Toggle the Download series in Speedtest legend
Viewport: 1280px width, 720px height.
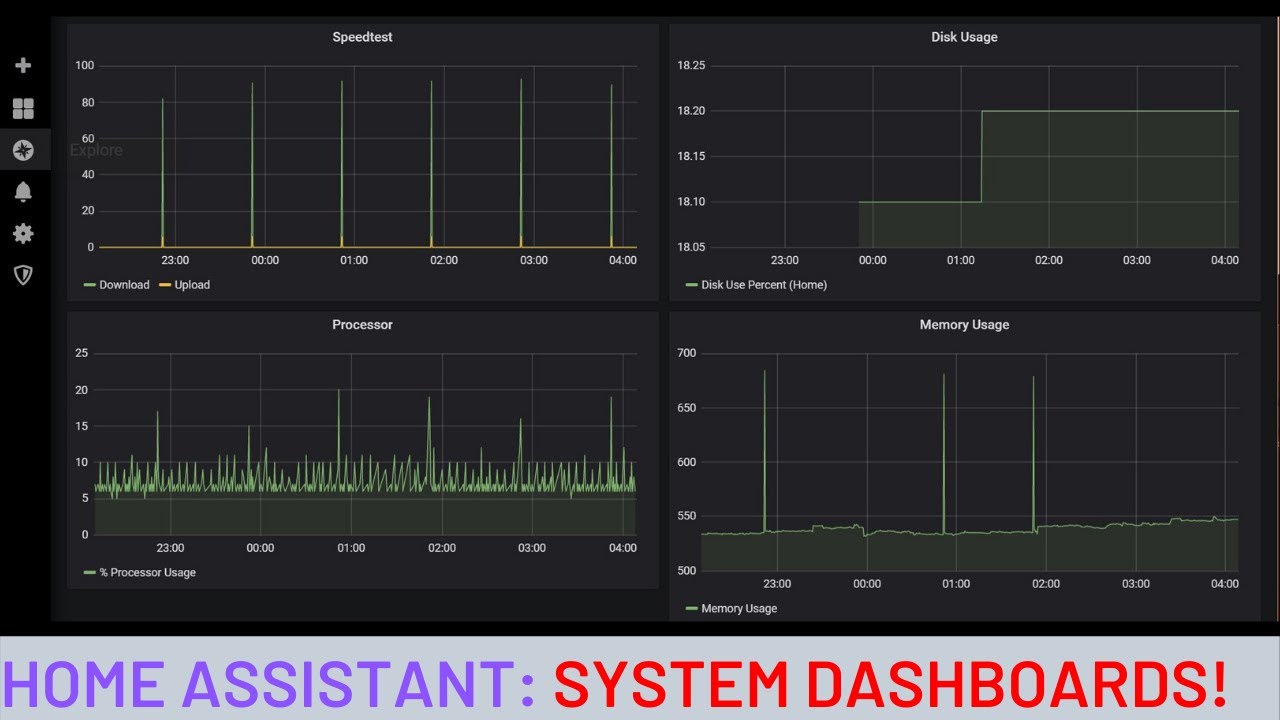(124, 285)
